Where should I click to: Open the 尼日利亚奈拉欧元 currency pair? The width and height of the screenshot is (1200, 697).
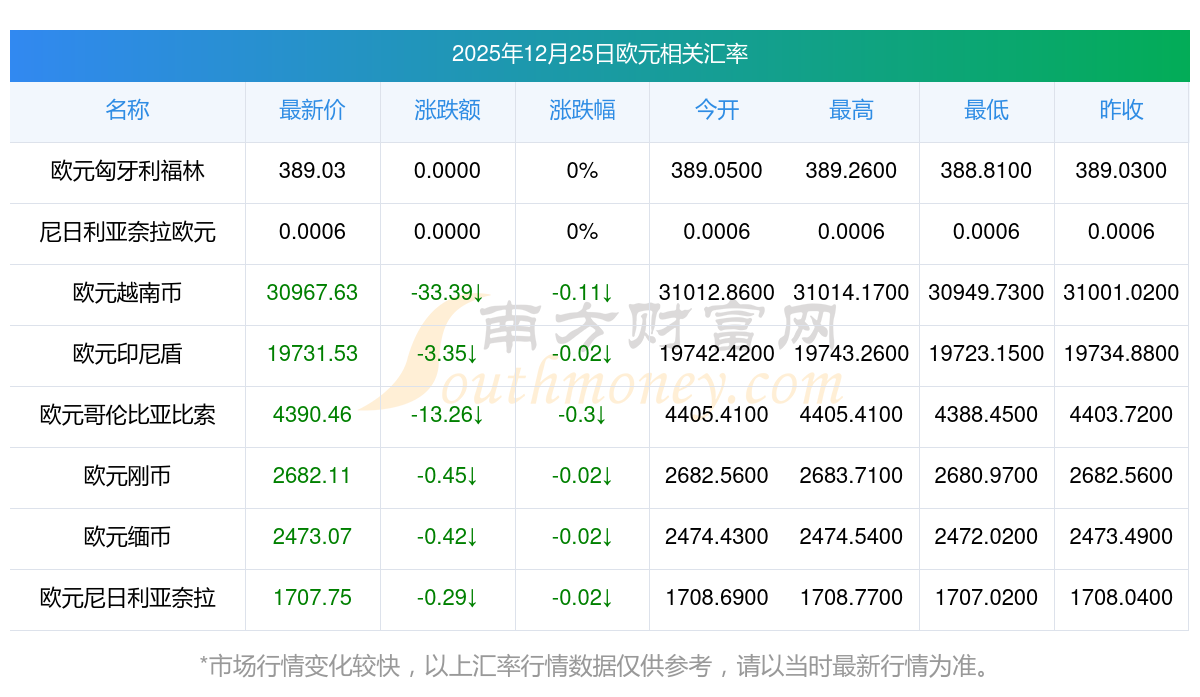point(127,232)
